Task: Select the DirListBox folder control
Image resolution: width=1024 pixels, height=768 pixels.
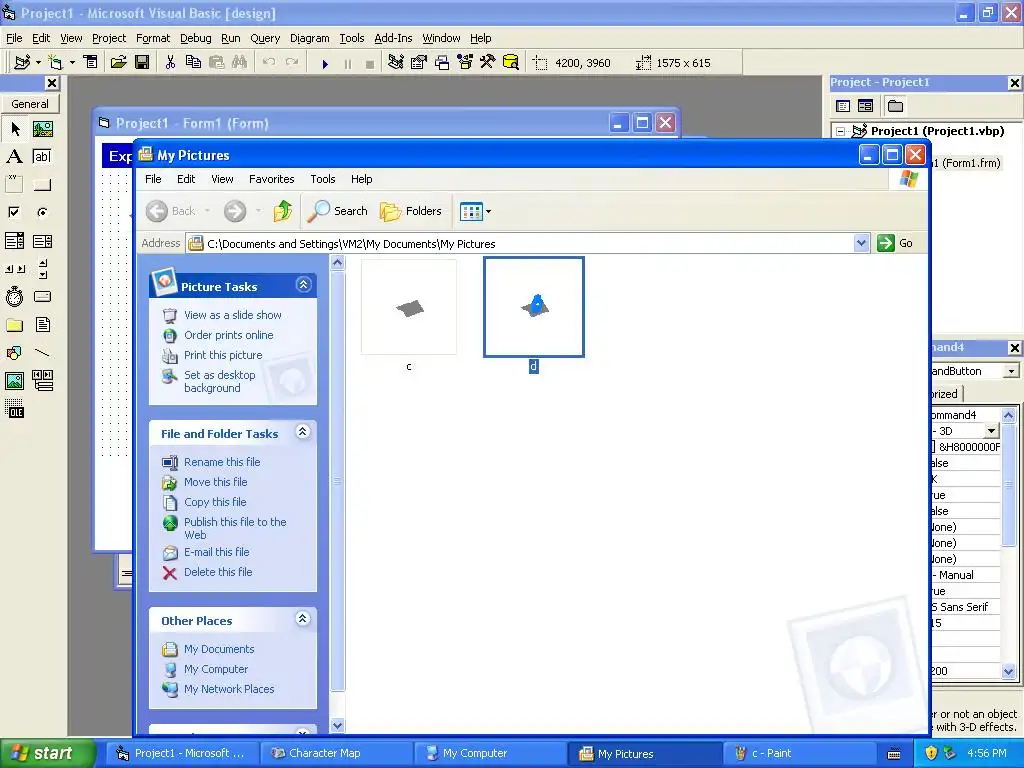Action: tap(14, 325)
